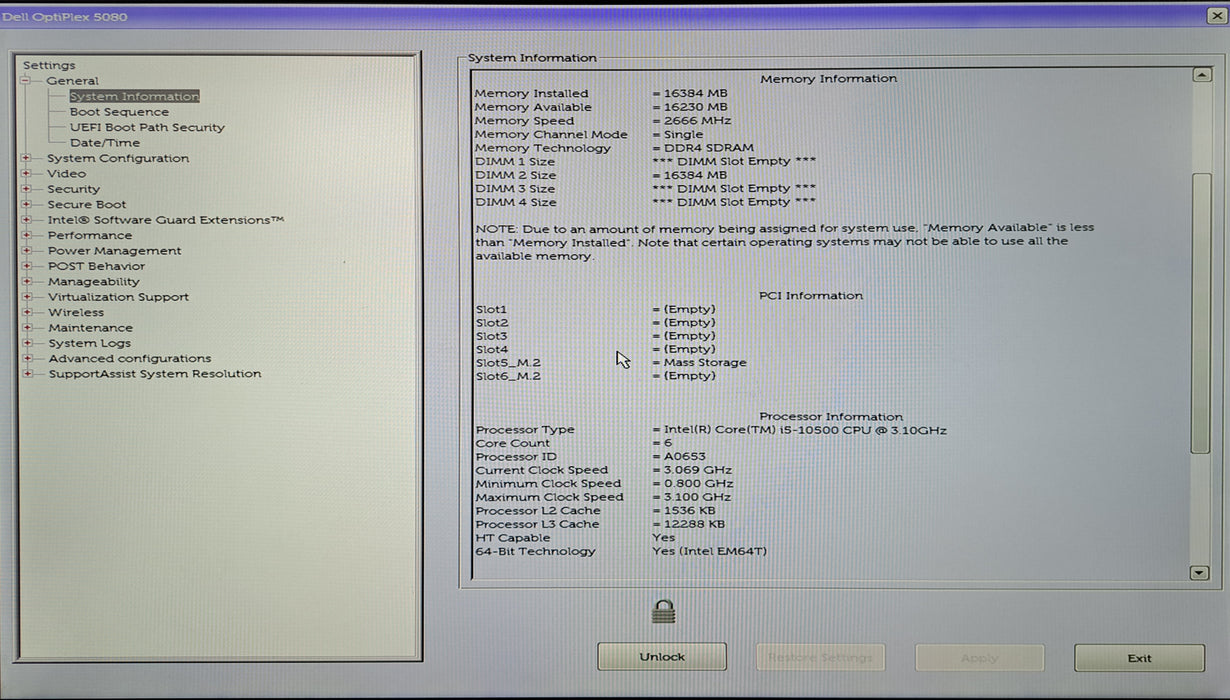This screenshot has height=700, width=1230.
Task: Click the Processor L3 Cache 12288 KB
Action: [x=689, y=524]
